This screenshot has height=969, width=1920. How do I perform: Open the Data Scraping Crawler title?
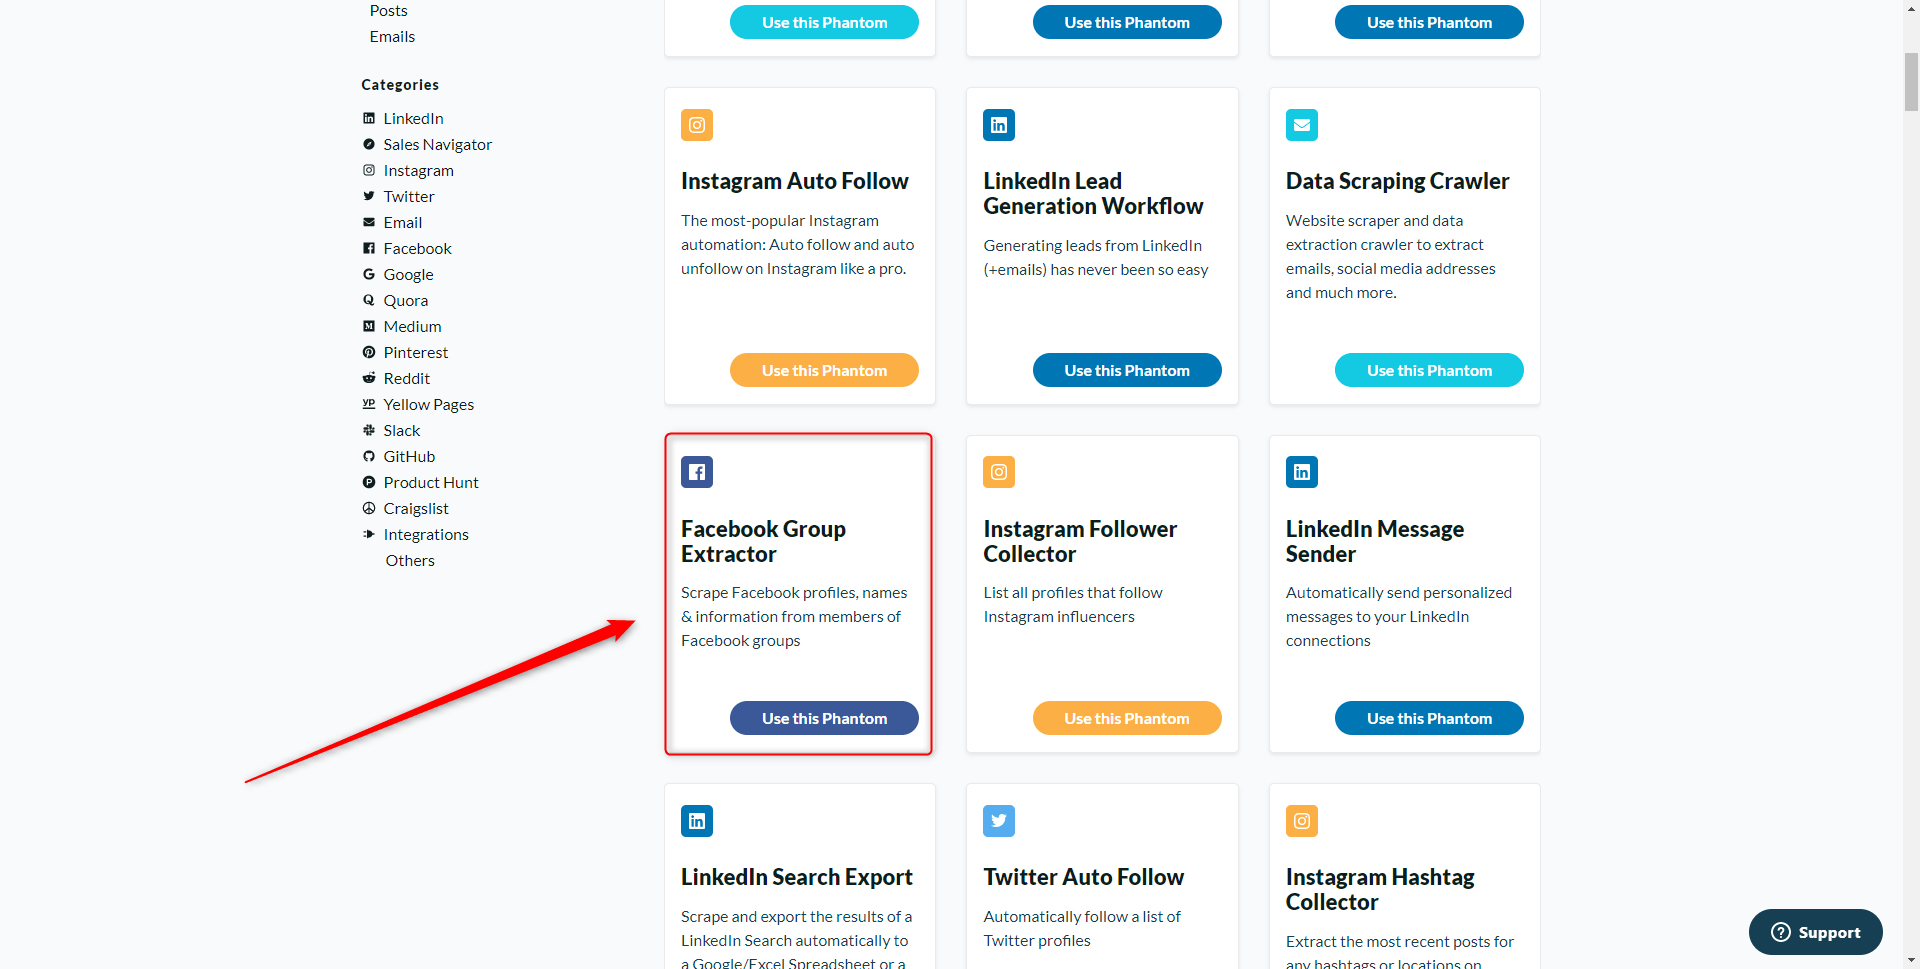click(x=1397, y=181)
